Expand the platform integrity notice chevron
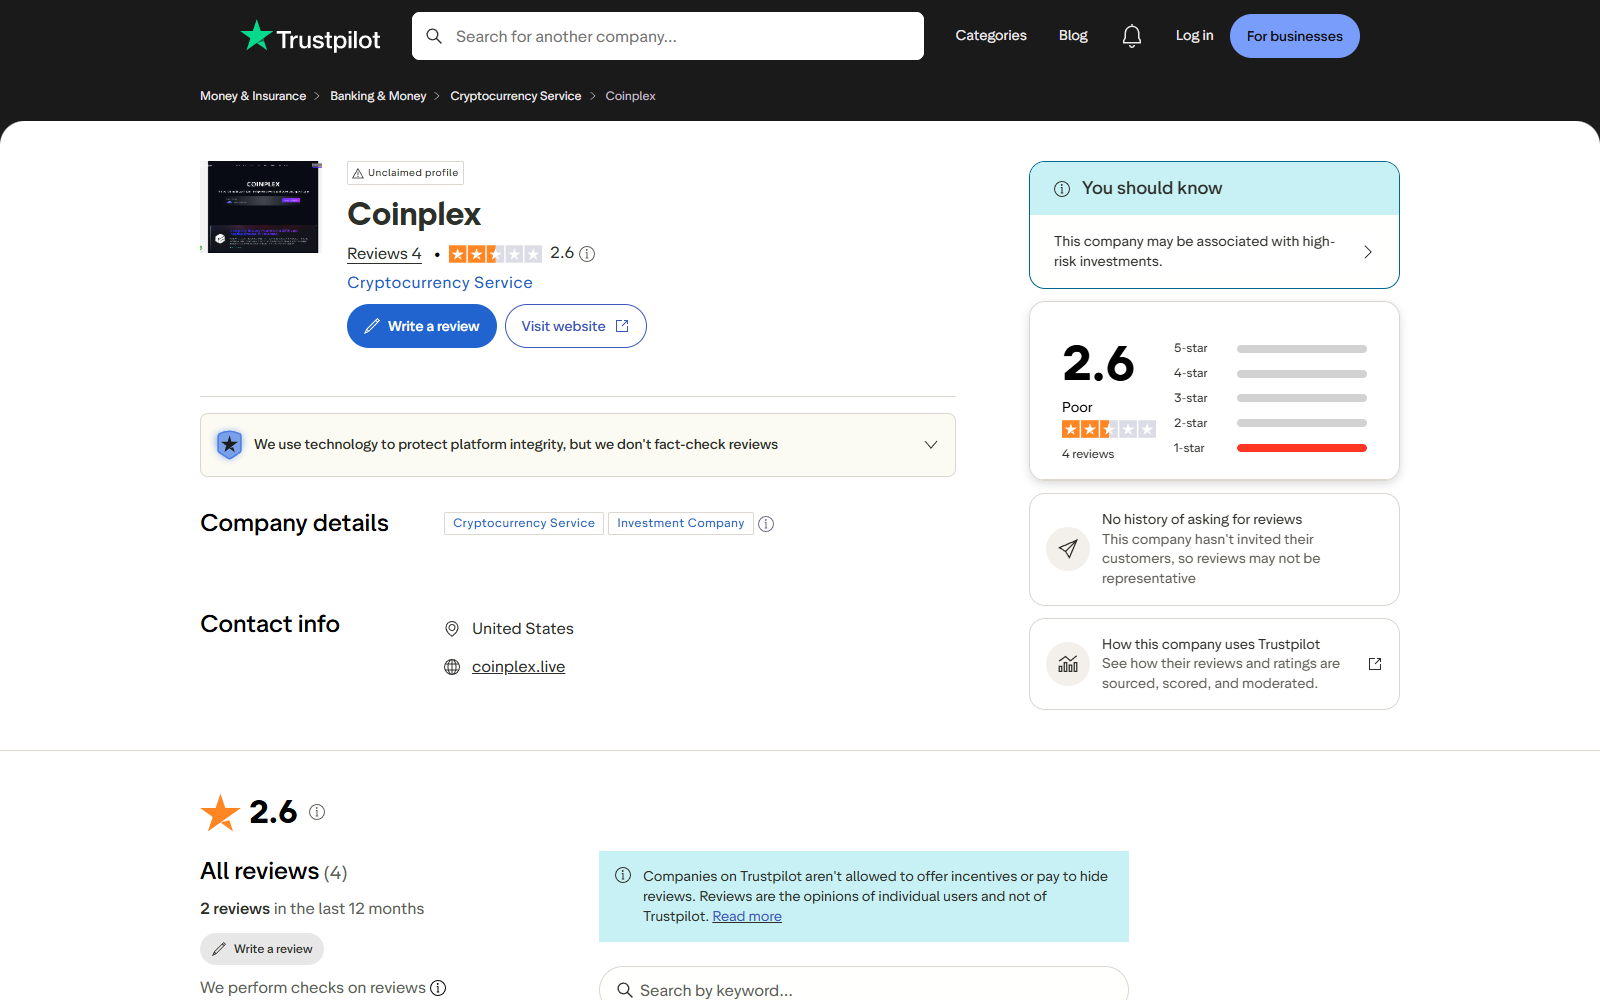The width and height of the screenshot is (1600, 1000). pos(931,445)
